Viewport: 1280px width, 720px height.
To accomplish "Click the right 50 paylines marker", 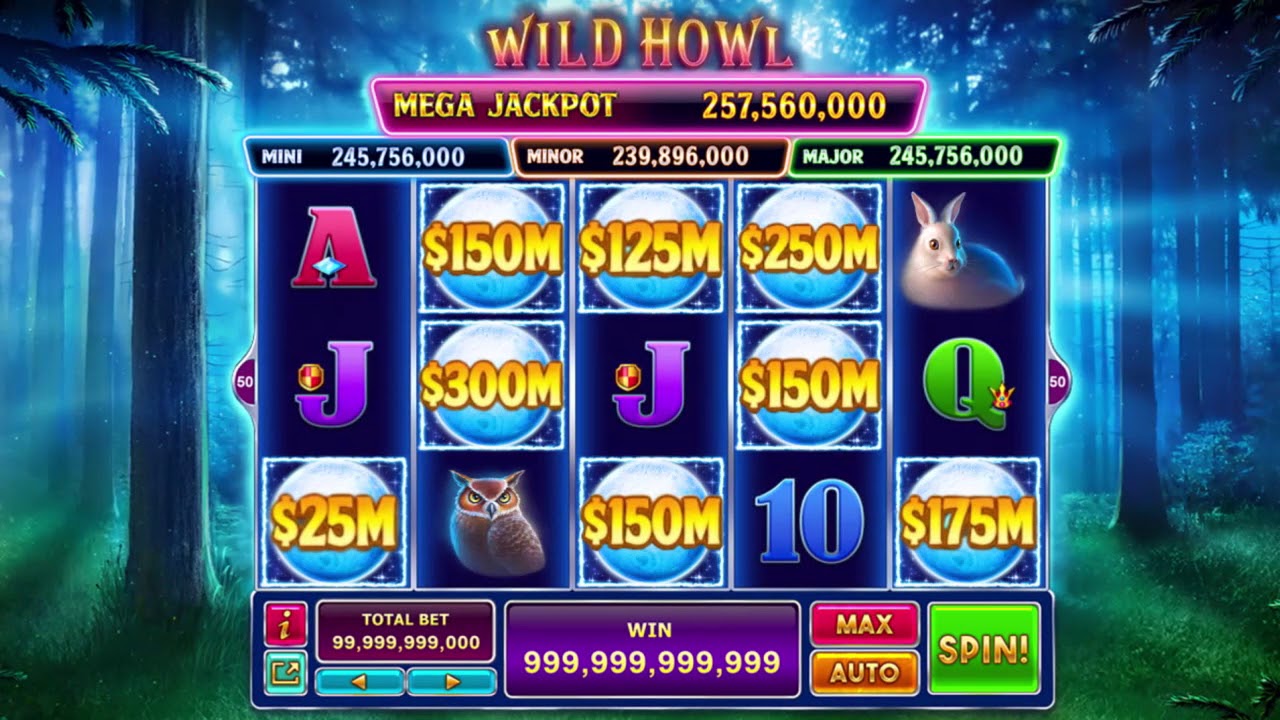I will point(1058,381).
